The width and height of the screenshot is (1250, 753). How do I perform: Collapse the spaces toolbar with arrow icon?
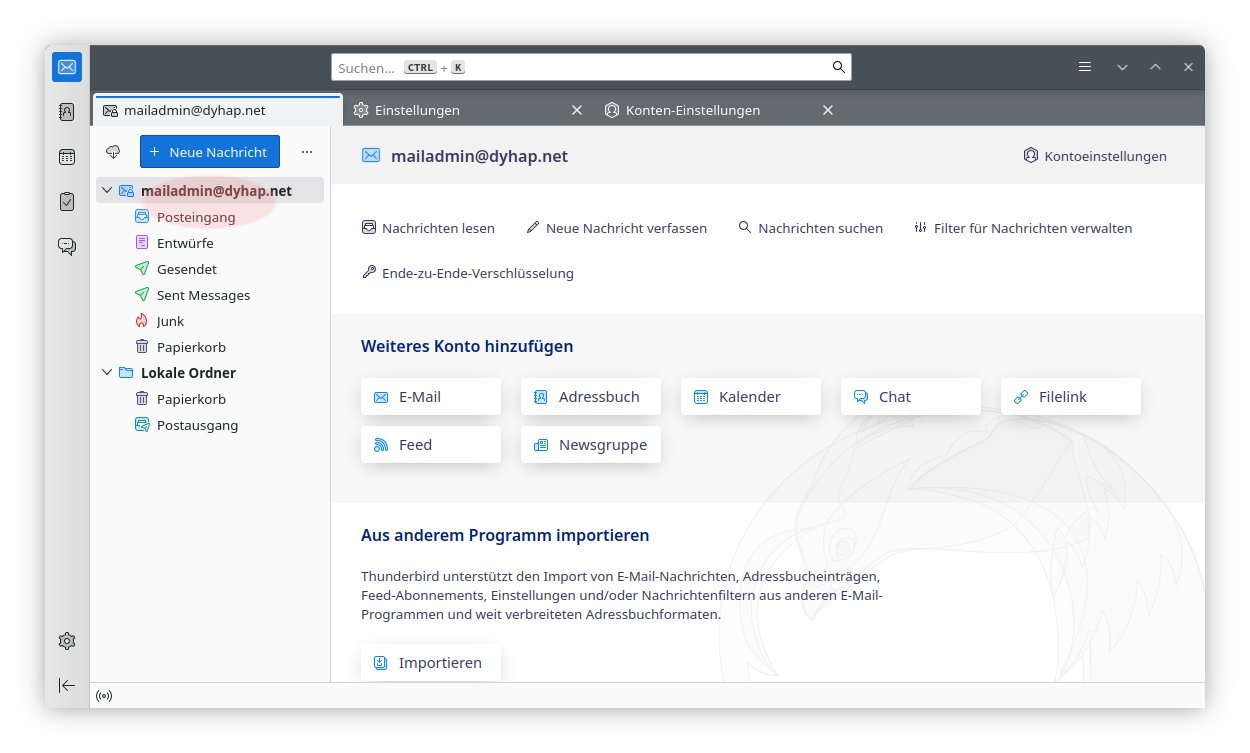pos(67,685)
